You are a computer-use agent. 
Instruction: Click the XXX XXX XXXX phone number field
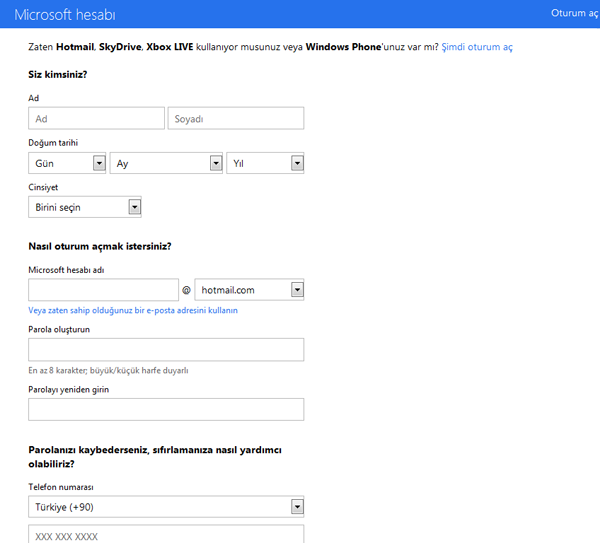point(166,535)
